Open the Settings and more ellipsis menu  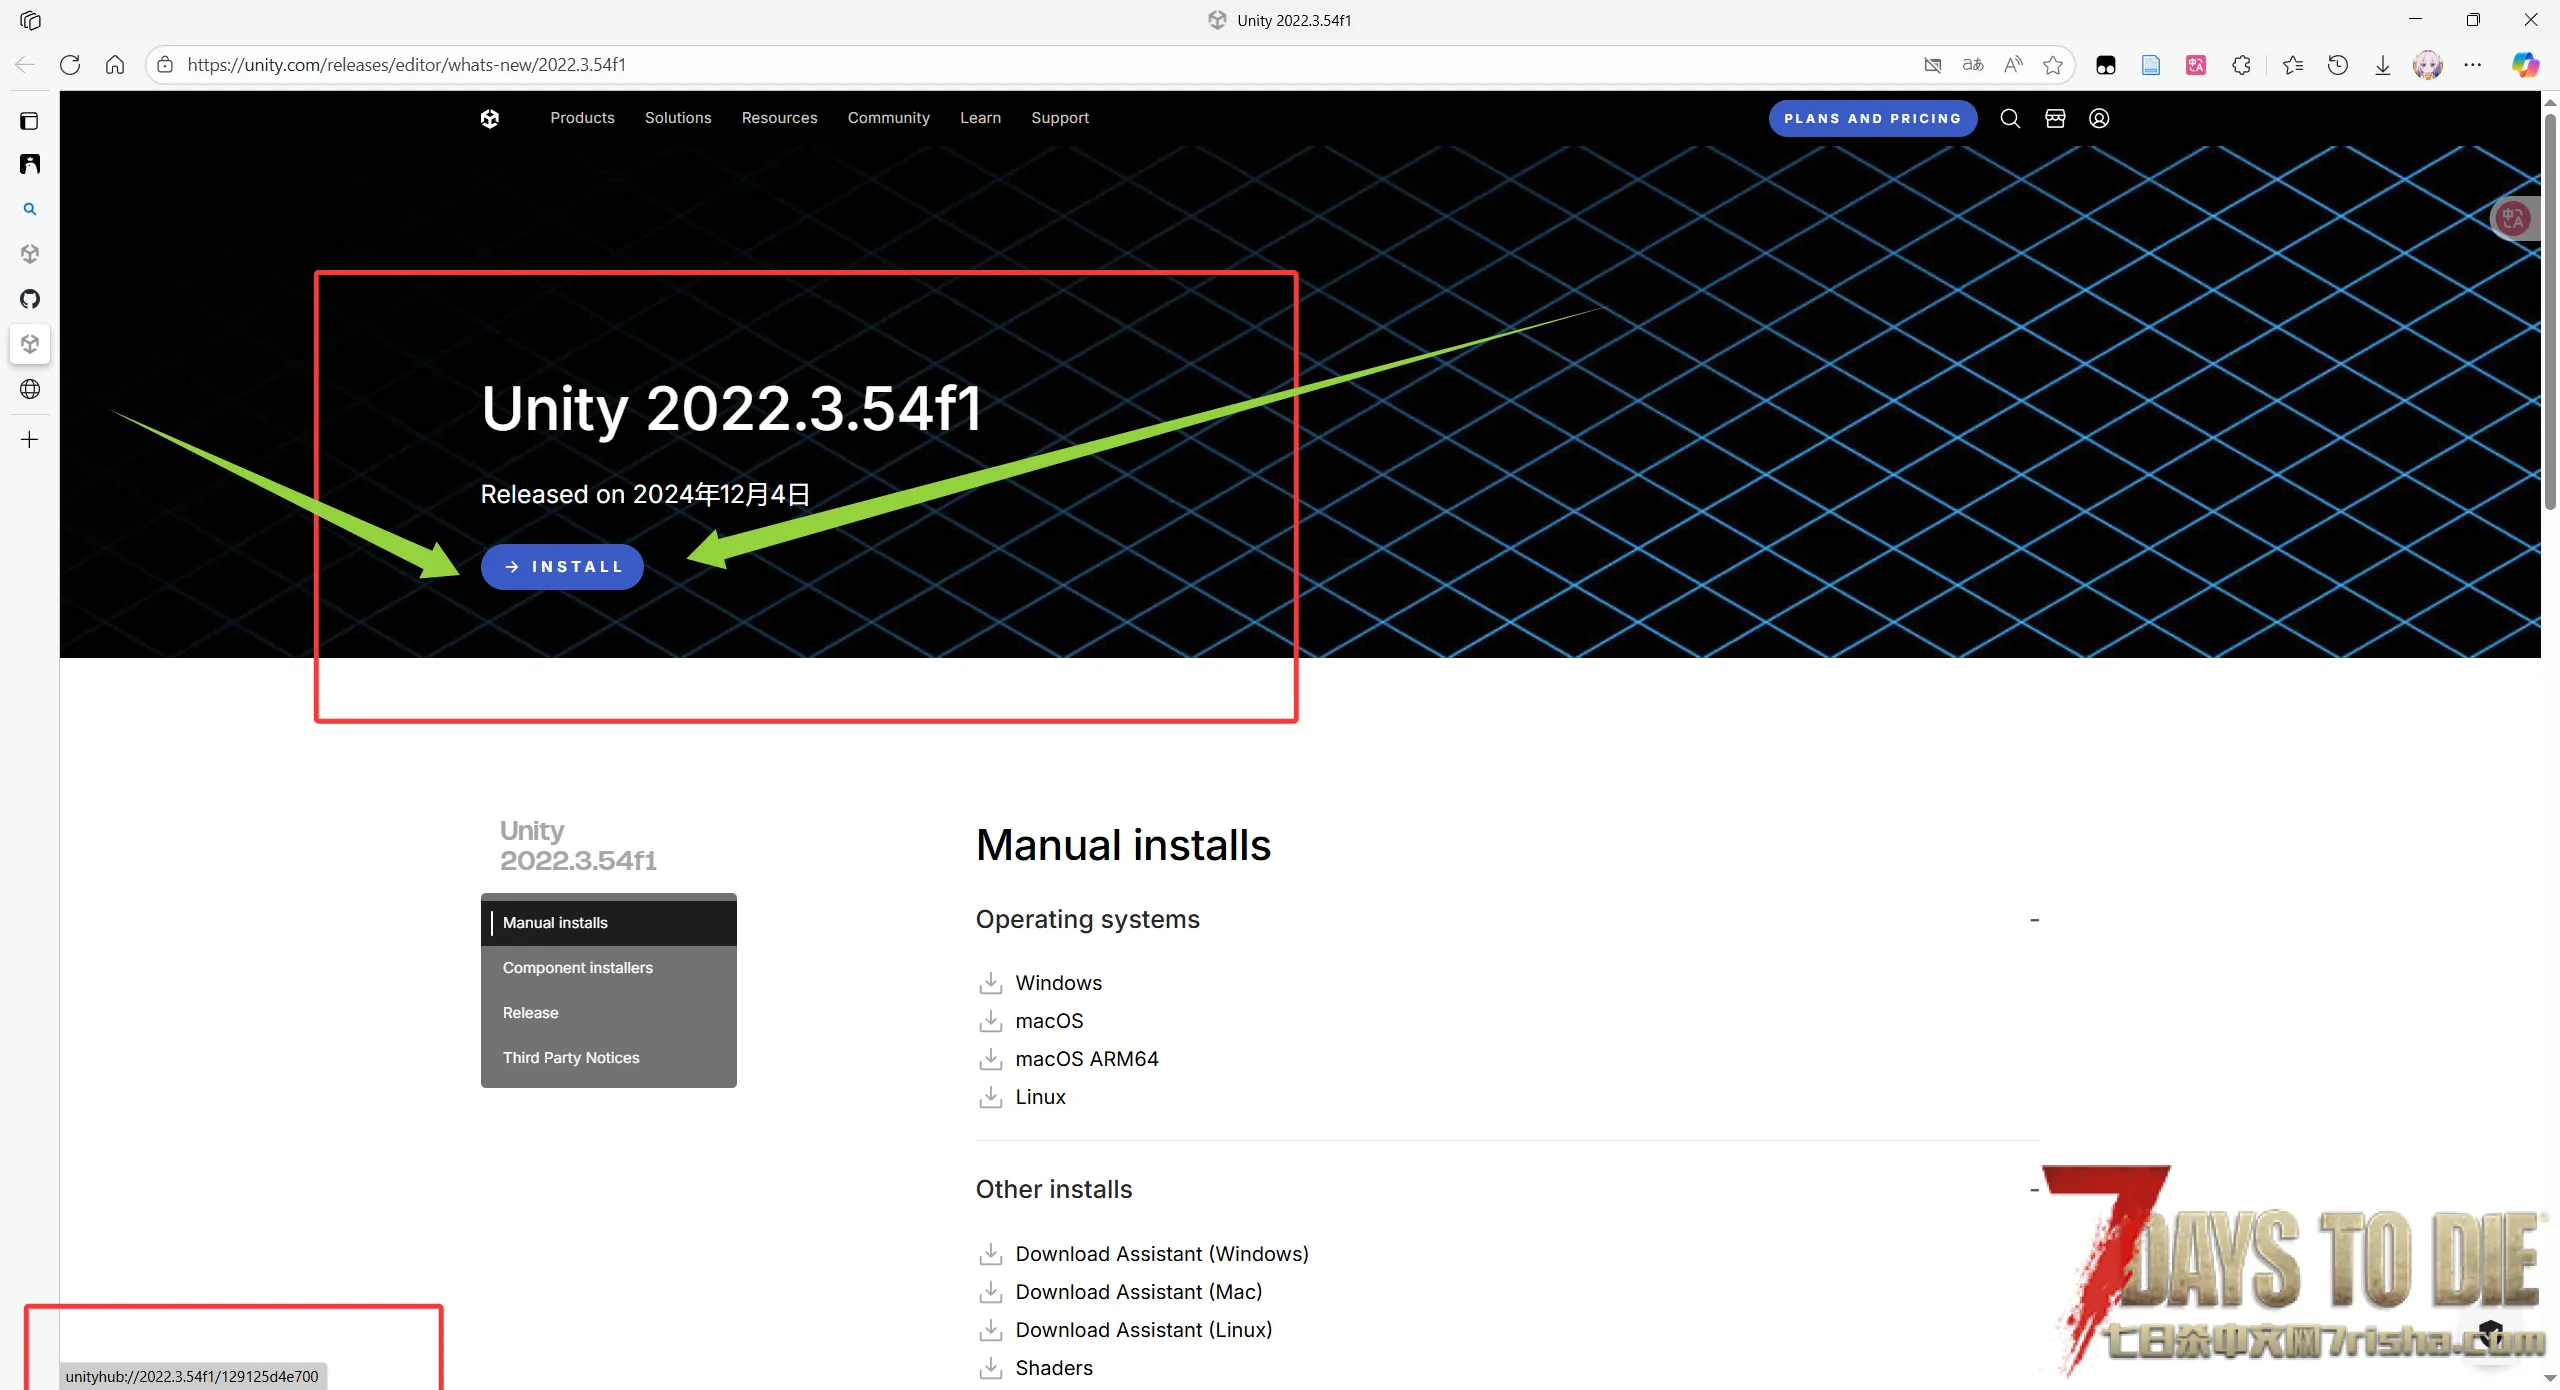pyautogui.click(x=2473, y=65)
